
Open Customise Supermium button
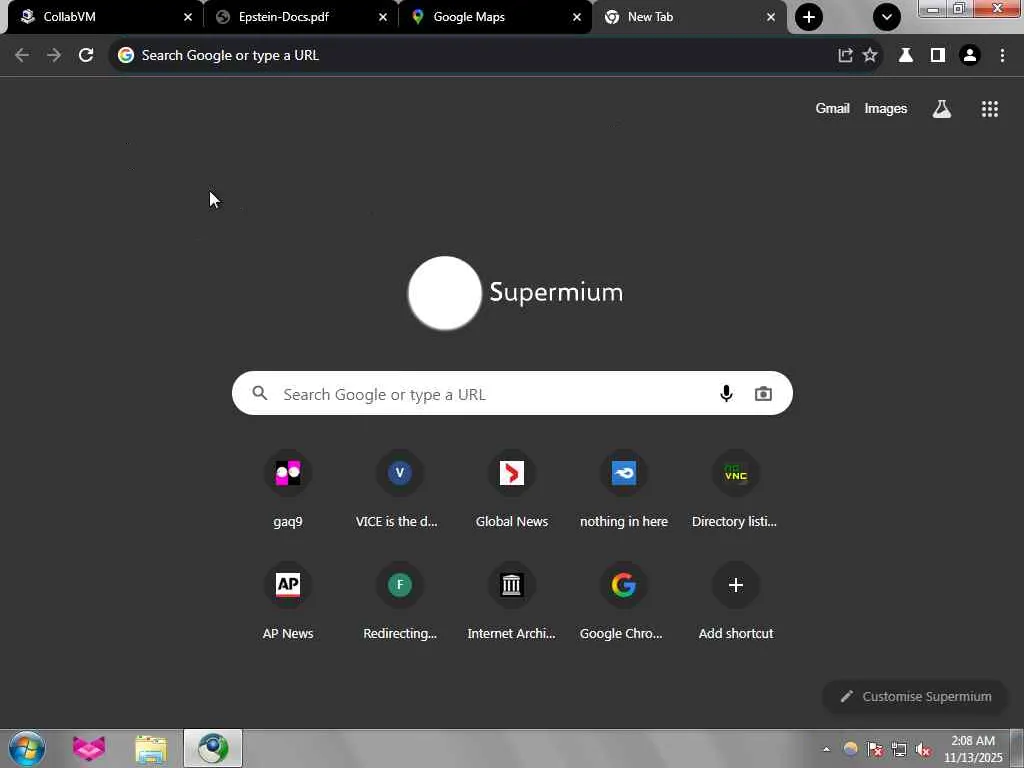[x=916, y=697]
